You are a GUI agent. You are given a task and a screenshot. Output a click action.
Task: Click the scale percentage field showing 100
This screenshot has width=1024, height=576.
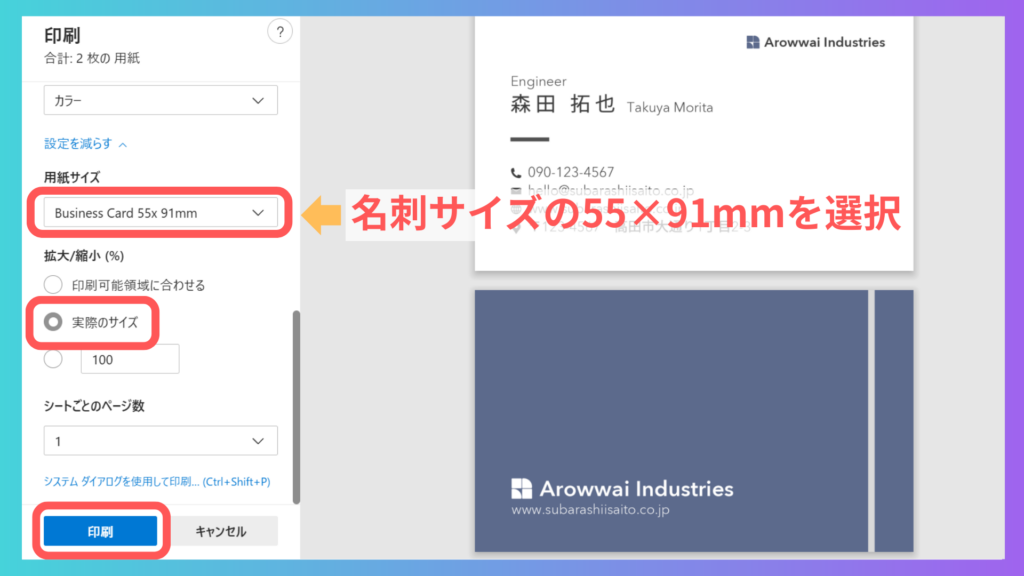(x=134, y=359)
